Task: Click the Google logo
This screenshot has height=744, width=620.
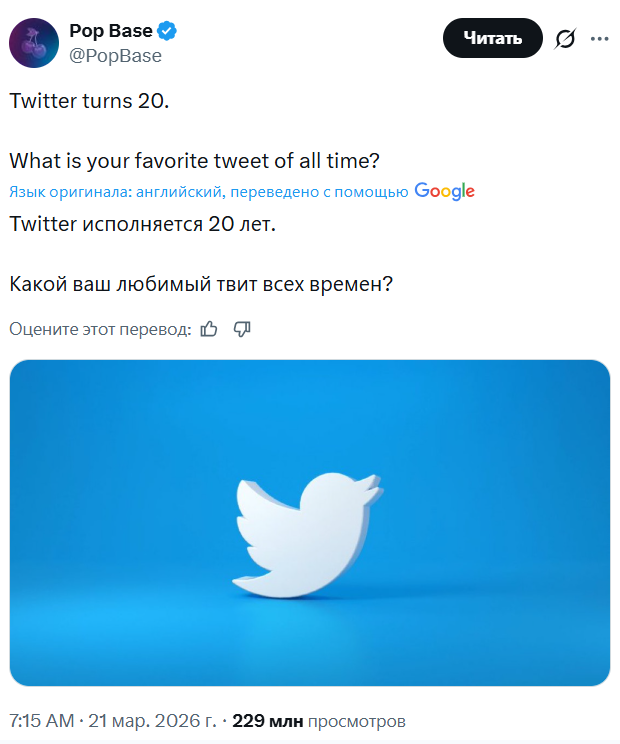Action: [x=444, y=191]
